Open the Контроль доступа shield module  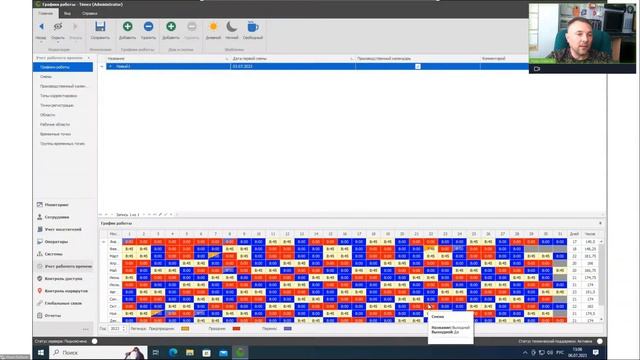pyautogui.click(x=64, y=278)
